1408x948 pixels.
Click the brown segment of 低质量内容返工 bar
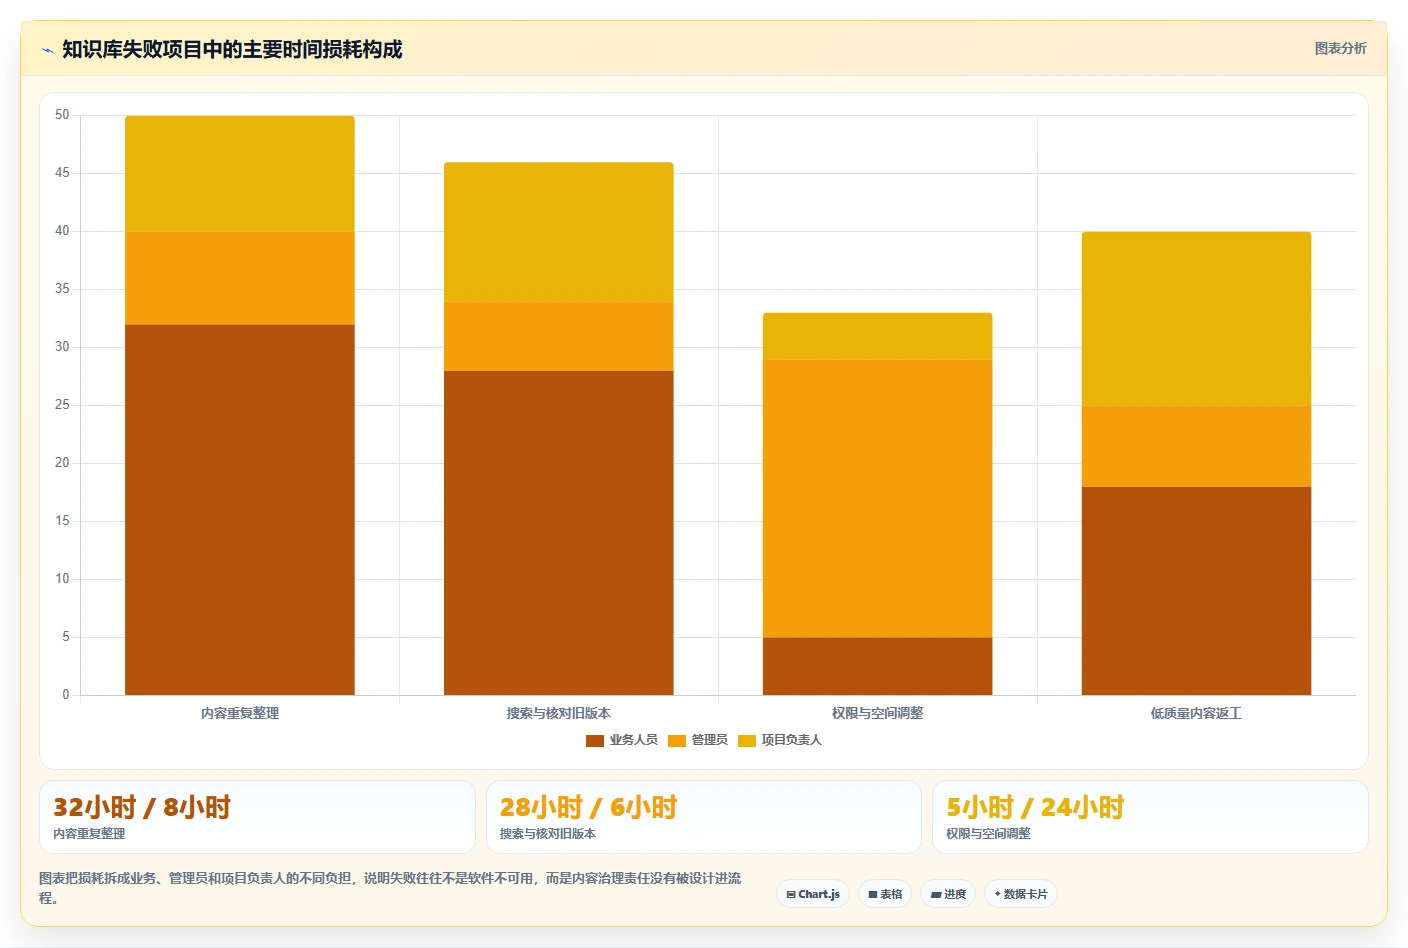[1197, 591]
